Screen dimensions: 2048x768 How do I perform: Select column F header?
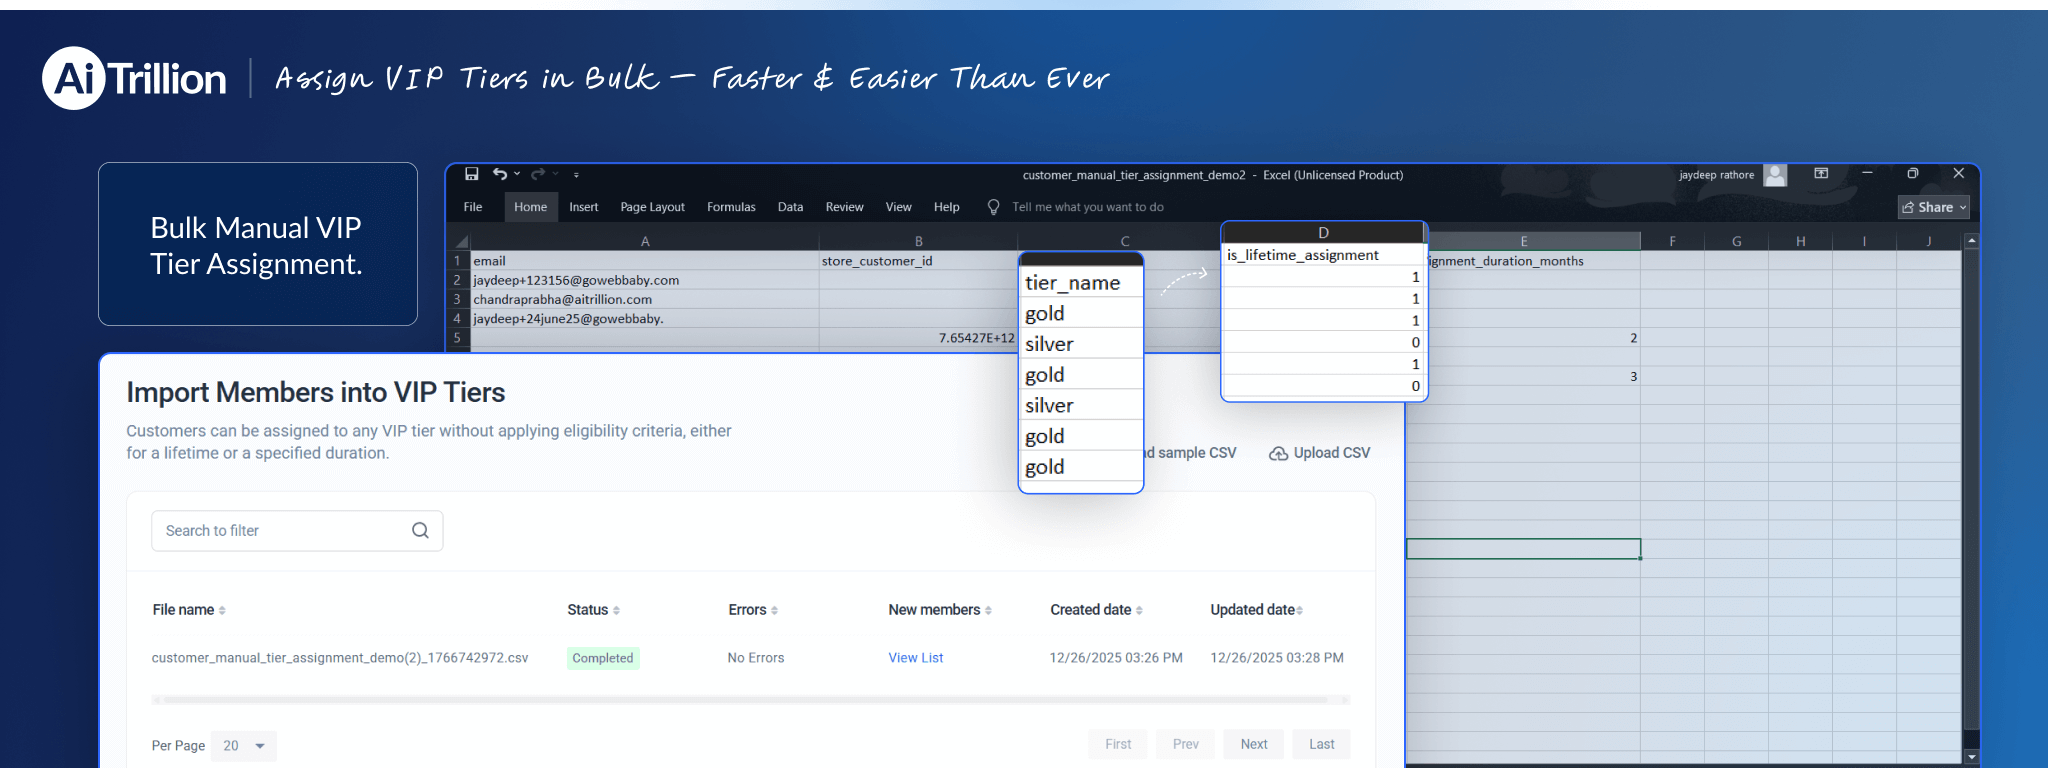pos(1672,241)
